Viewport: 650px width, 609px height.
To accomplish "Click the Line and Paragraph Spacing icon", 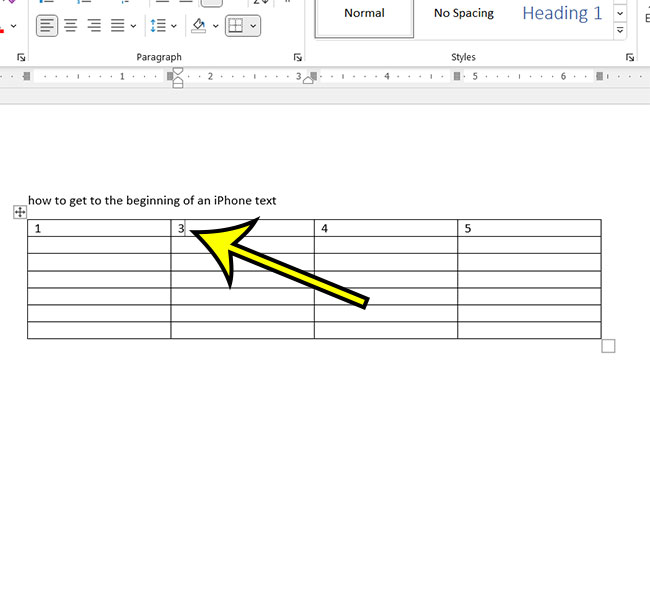I will coord(158,26).
